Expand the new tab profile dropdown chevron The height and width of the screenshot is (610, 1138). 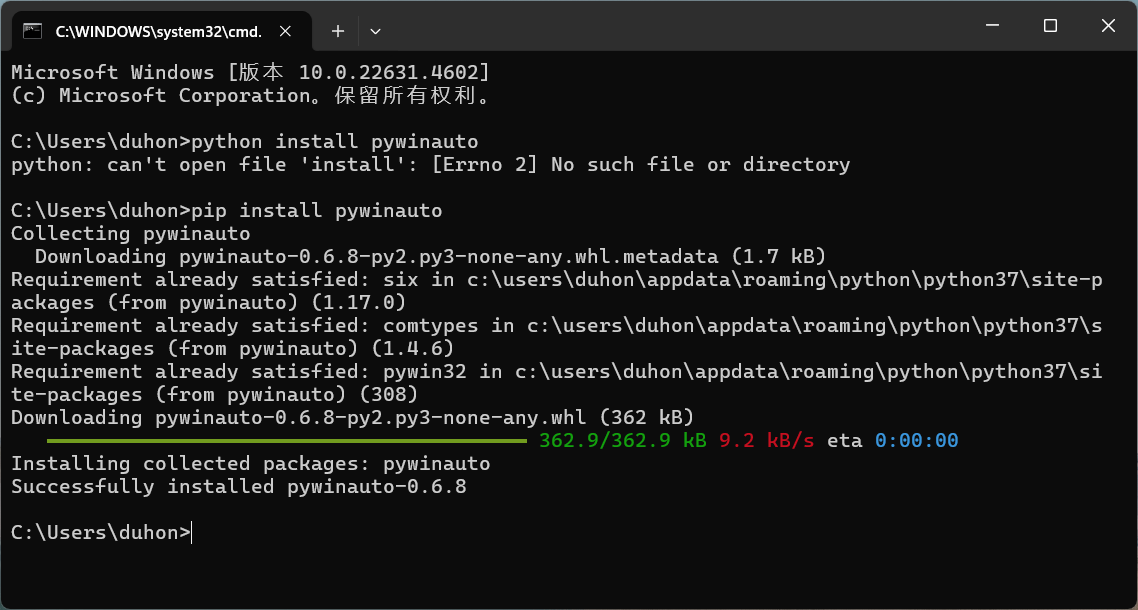coord(375,31)
